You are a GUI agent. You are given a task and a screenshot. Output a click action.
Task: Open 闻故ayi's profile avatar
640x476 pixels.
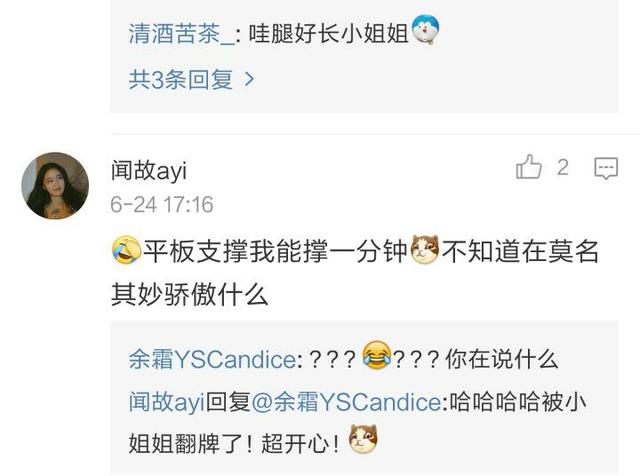[55, 186]
